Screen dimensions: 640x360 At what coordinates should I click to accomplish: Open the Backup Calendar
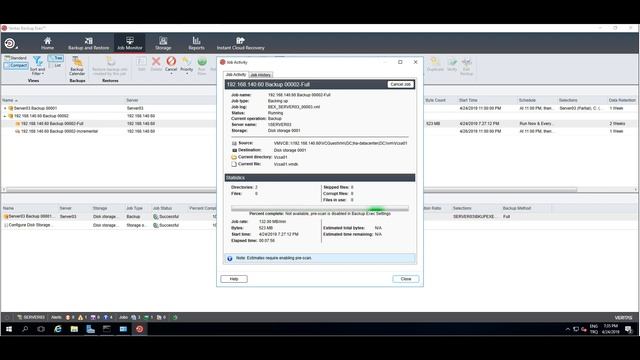click(77, 66)
